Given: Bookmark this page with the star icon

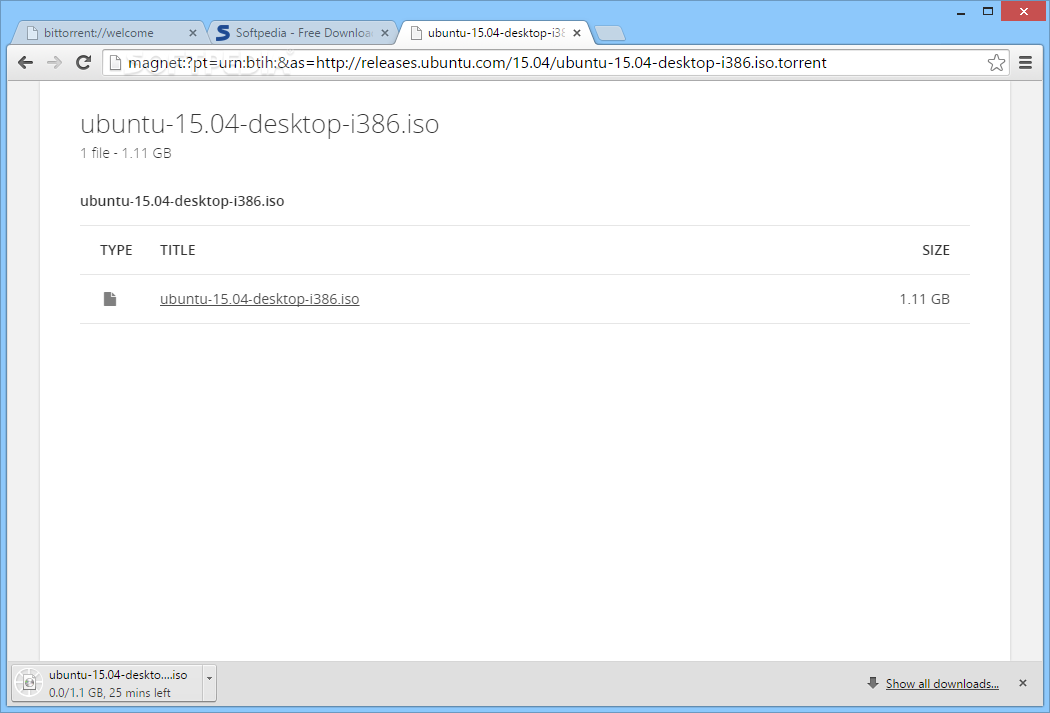Looking at the screenshot, I should tap(996, 63).
